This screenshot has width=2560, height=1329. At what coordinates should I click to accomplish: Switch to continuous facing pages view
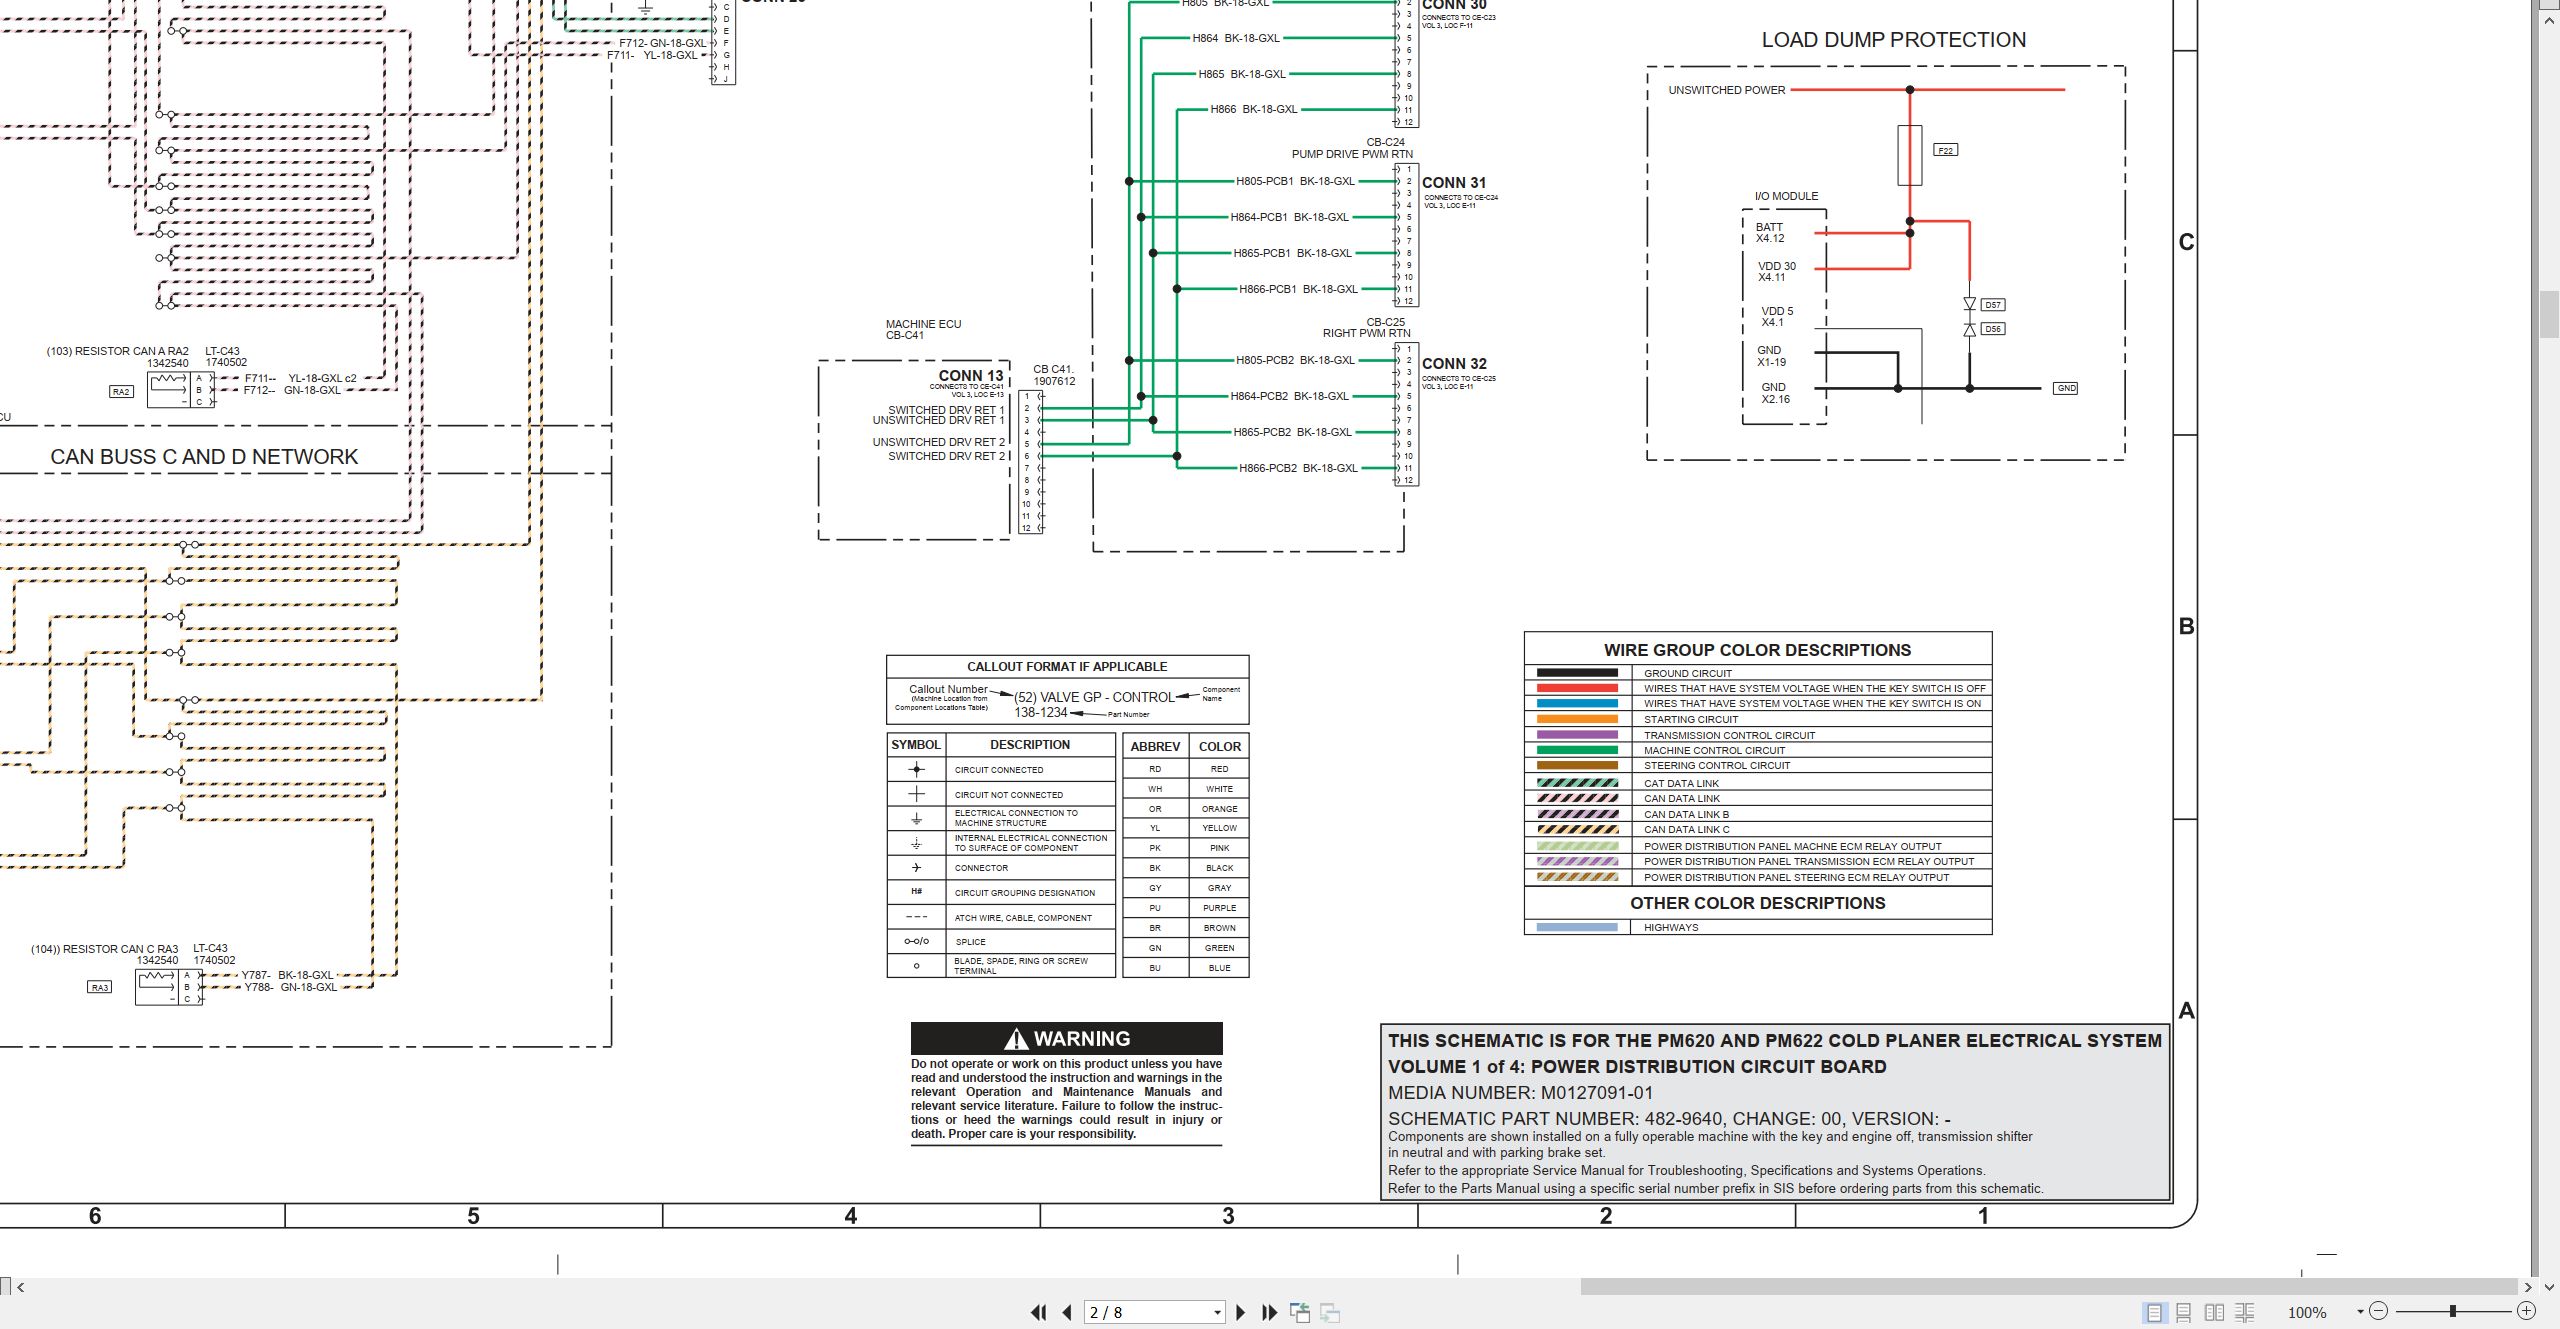point(2245,1312)
